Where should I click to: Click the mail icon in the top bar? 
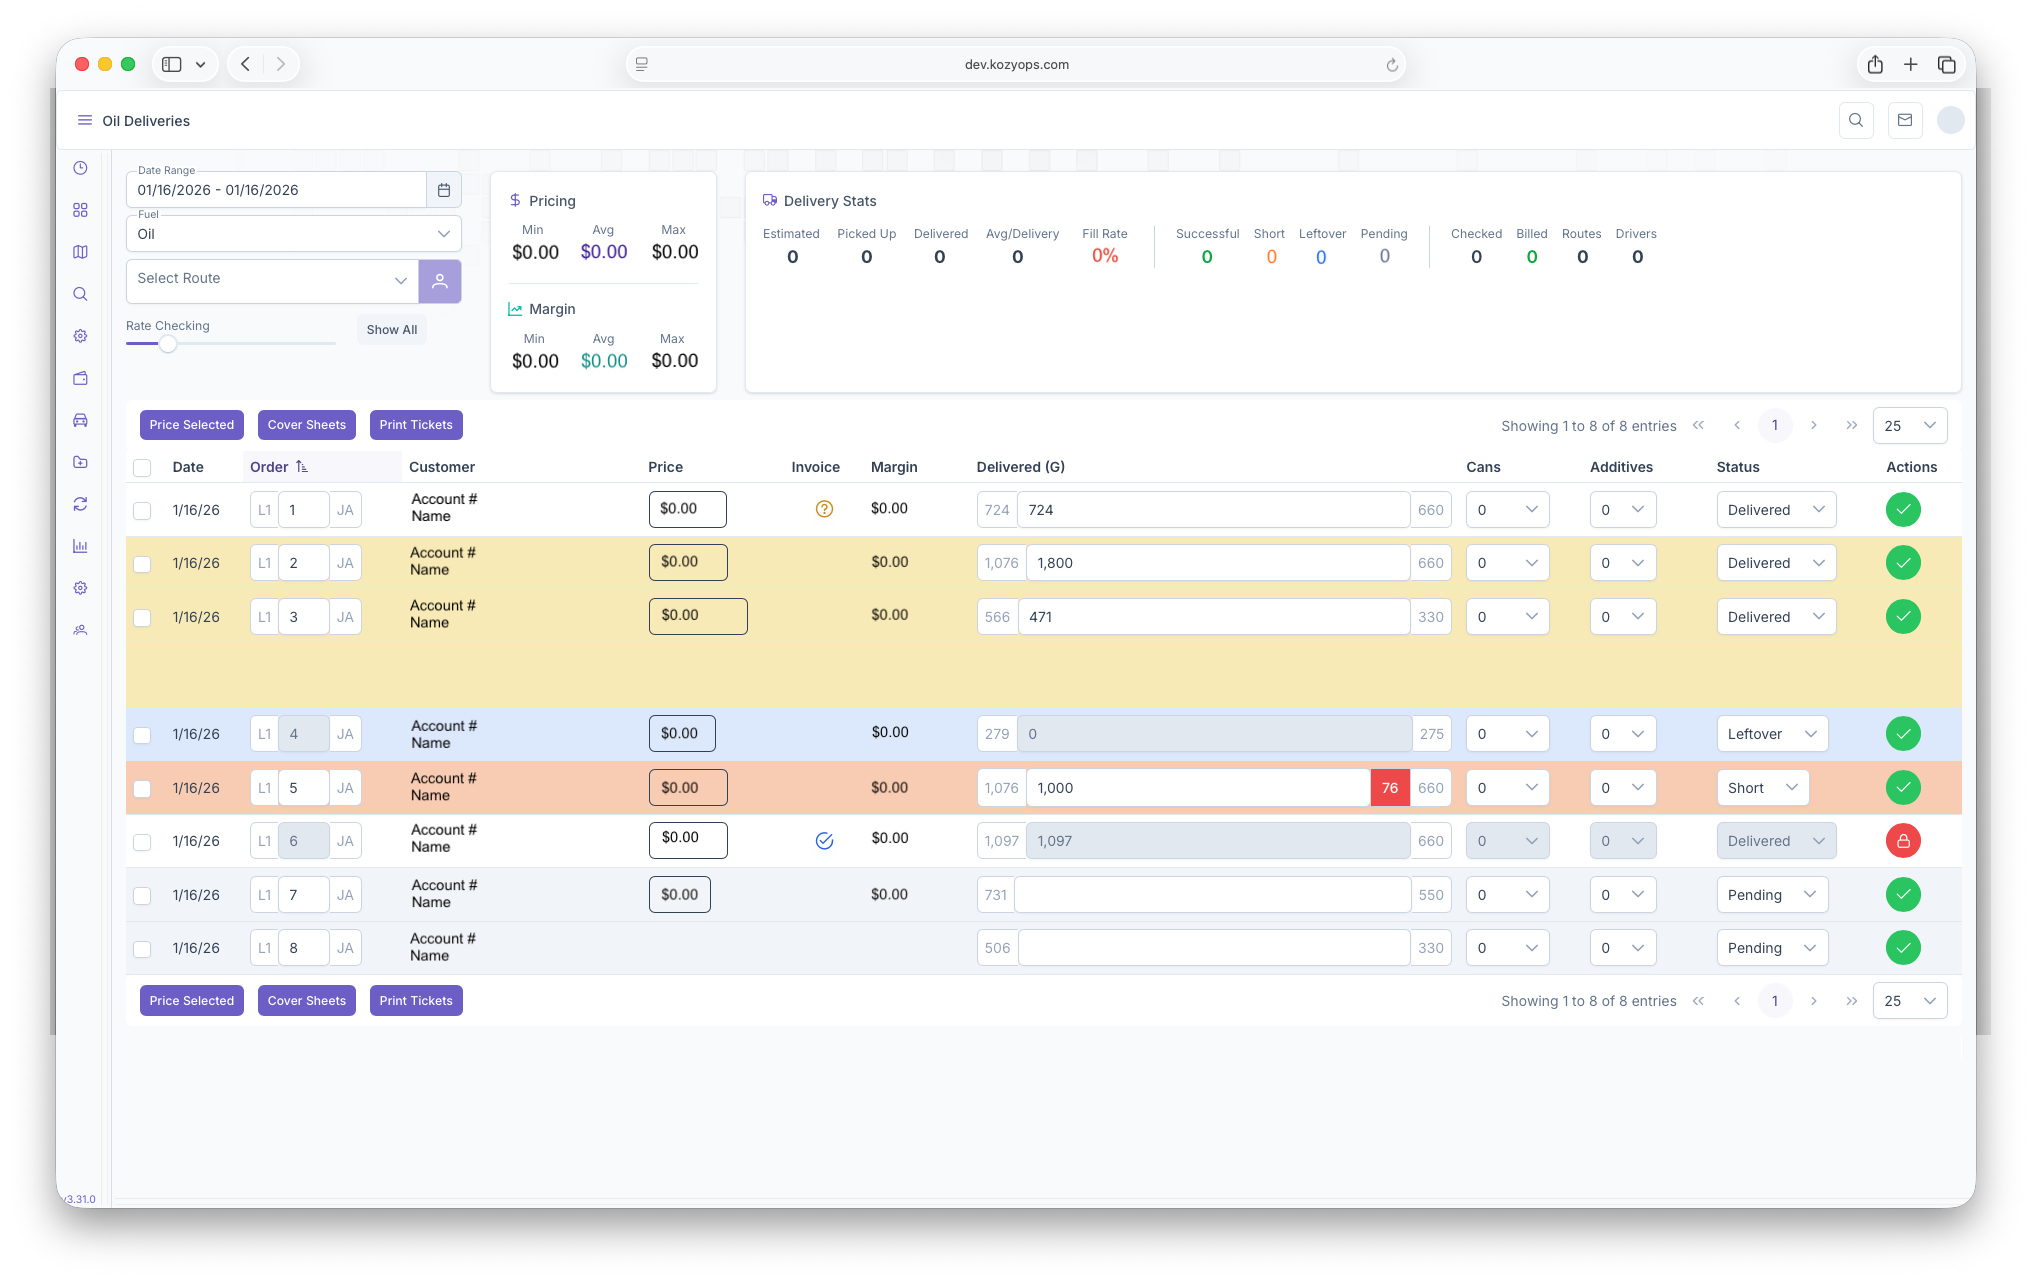(x=1905, y=120)
